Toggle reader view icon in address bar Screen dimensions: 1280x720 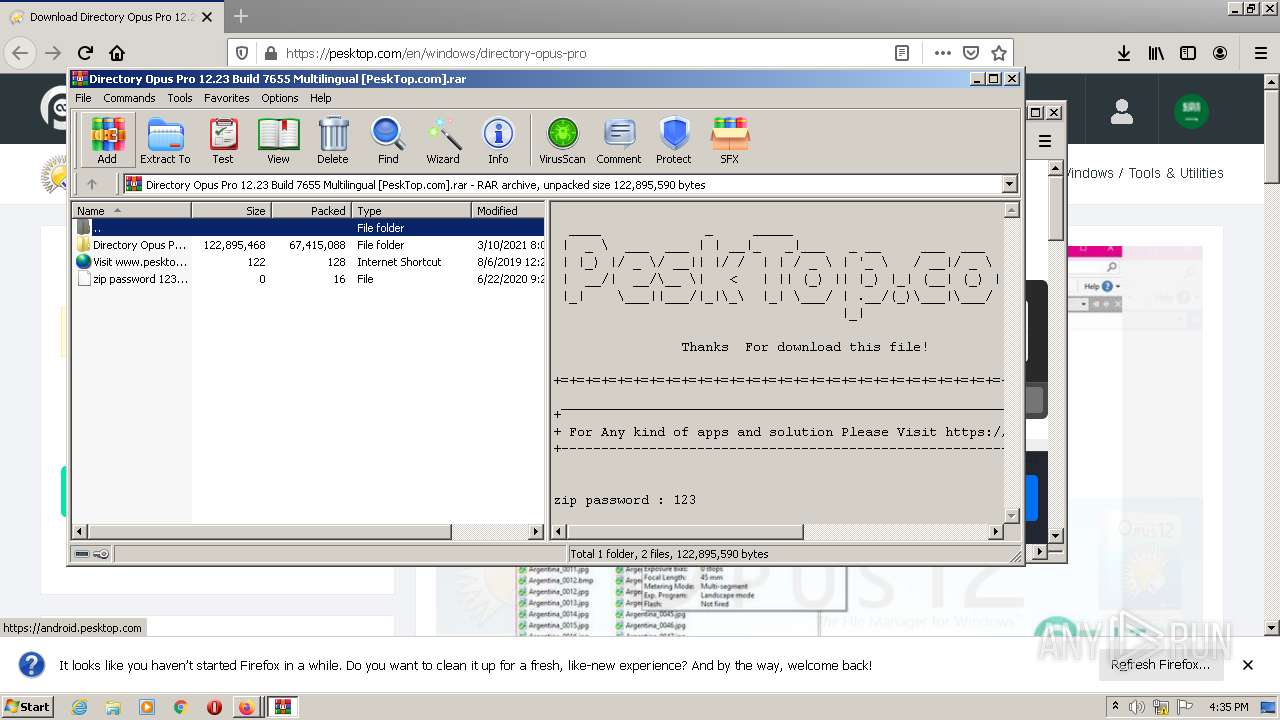point(902,53)
